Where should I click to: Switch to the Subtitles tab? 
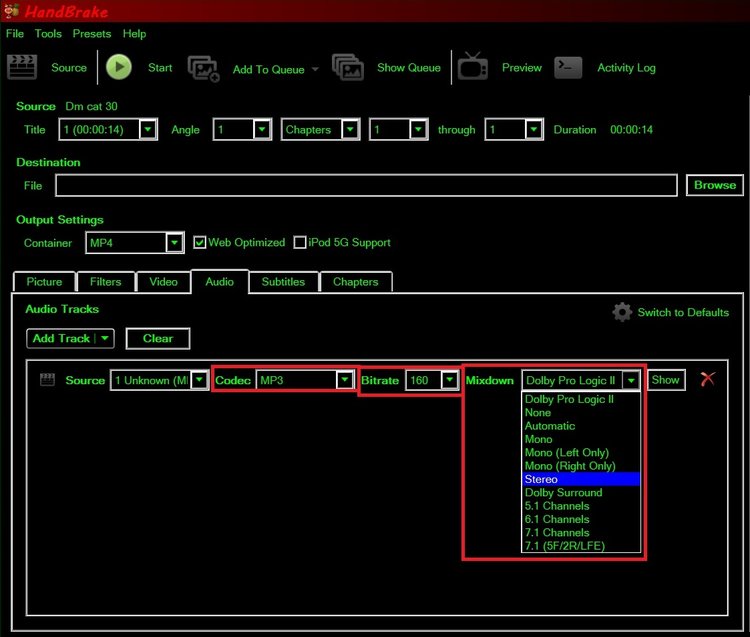coord(283,282)
